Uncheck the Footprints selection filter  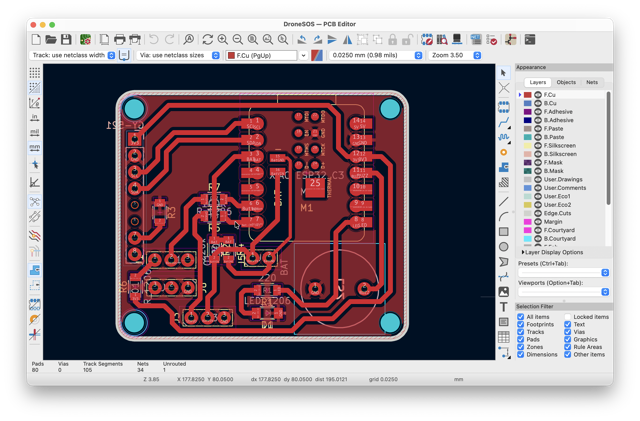[521, 324]
